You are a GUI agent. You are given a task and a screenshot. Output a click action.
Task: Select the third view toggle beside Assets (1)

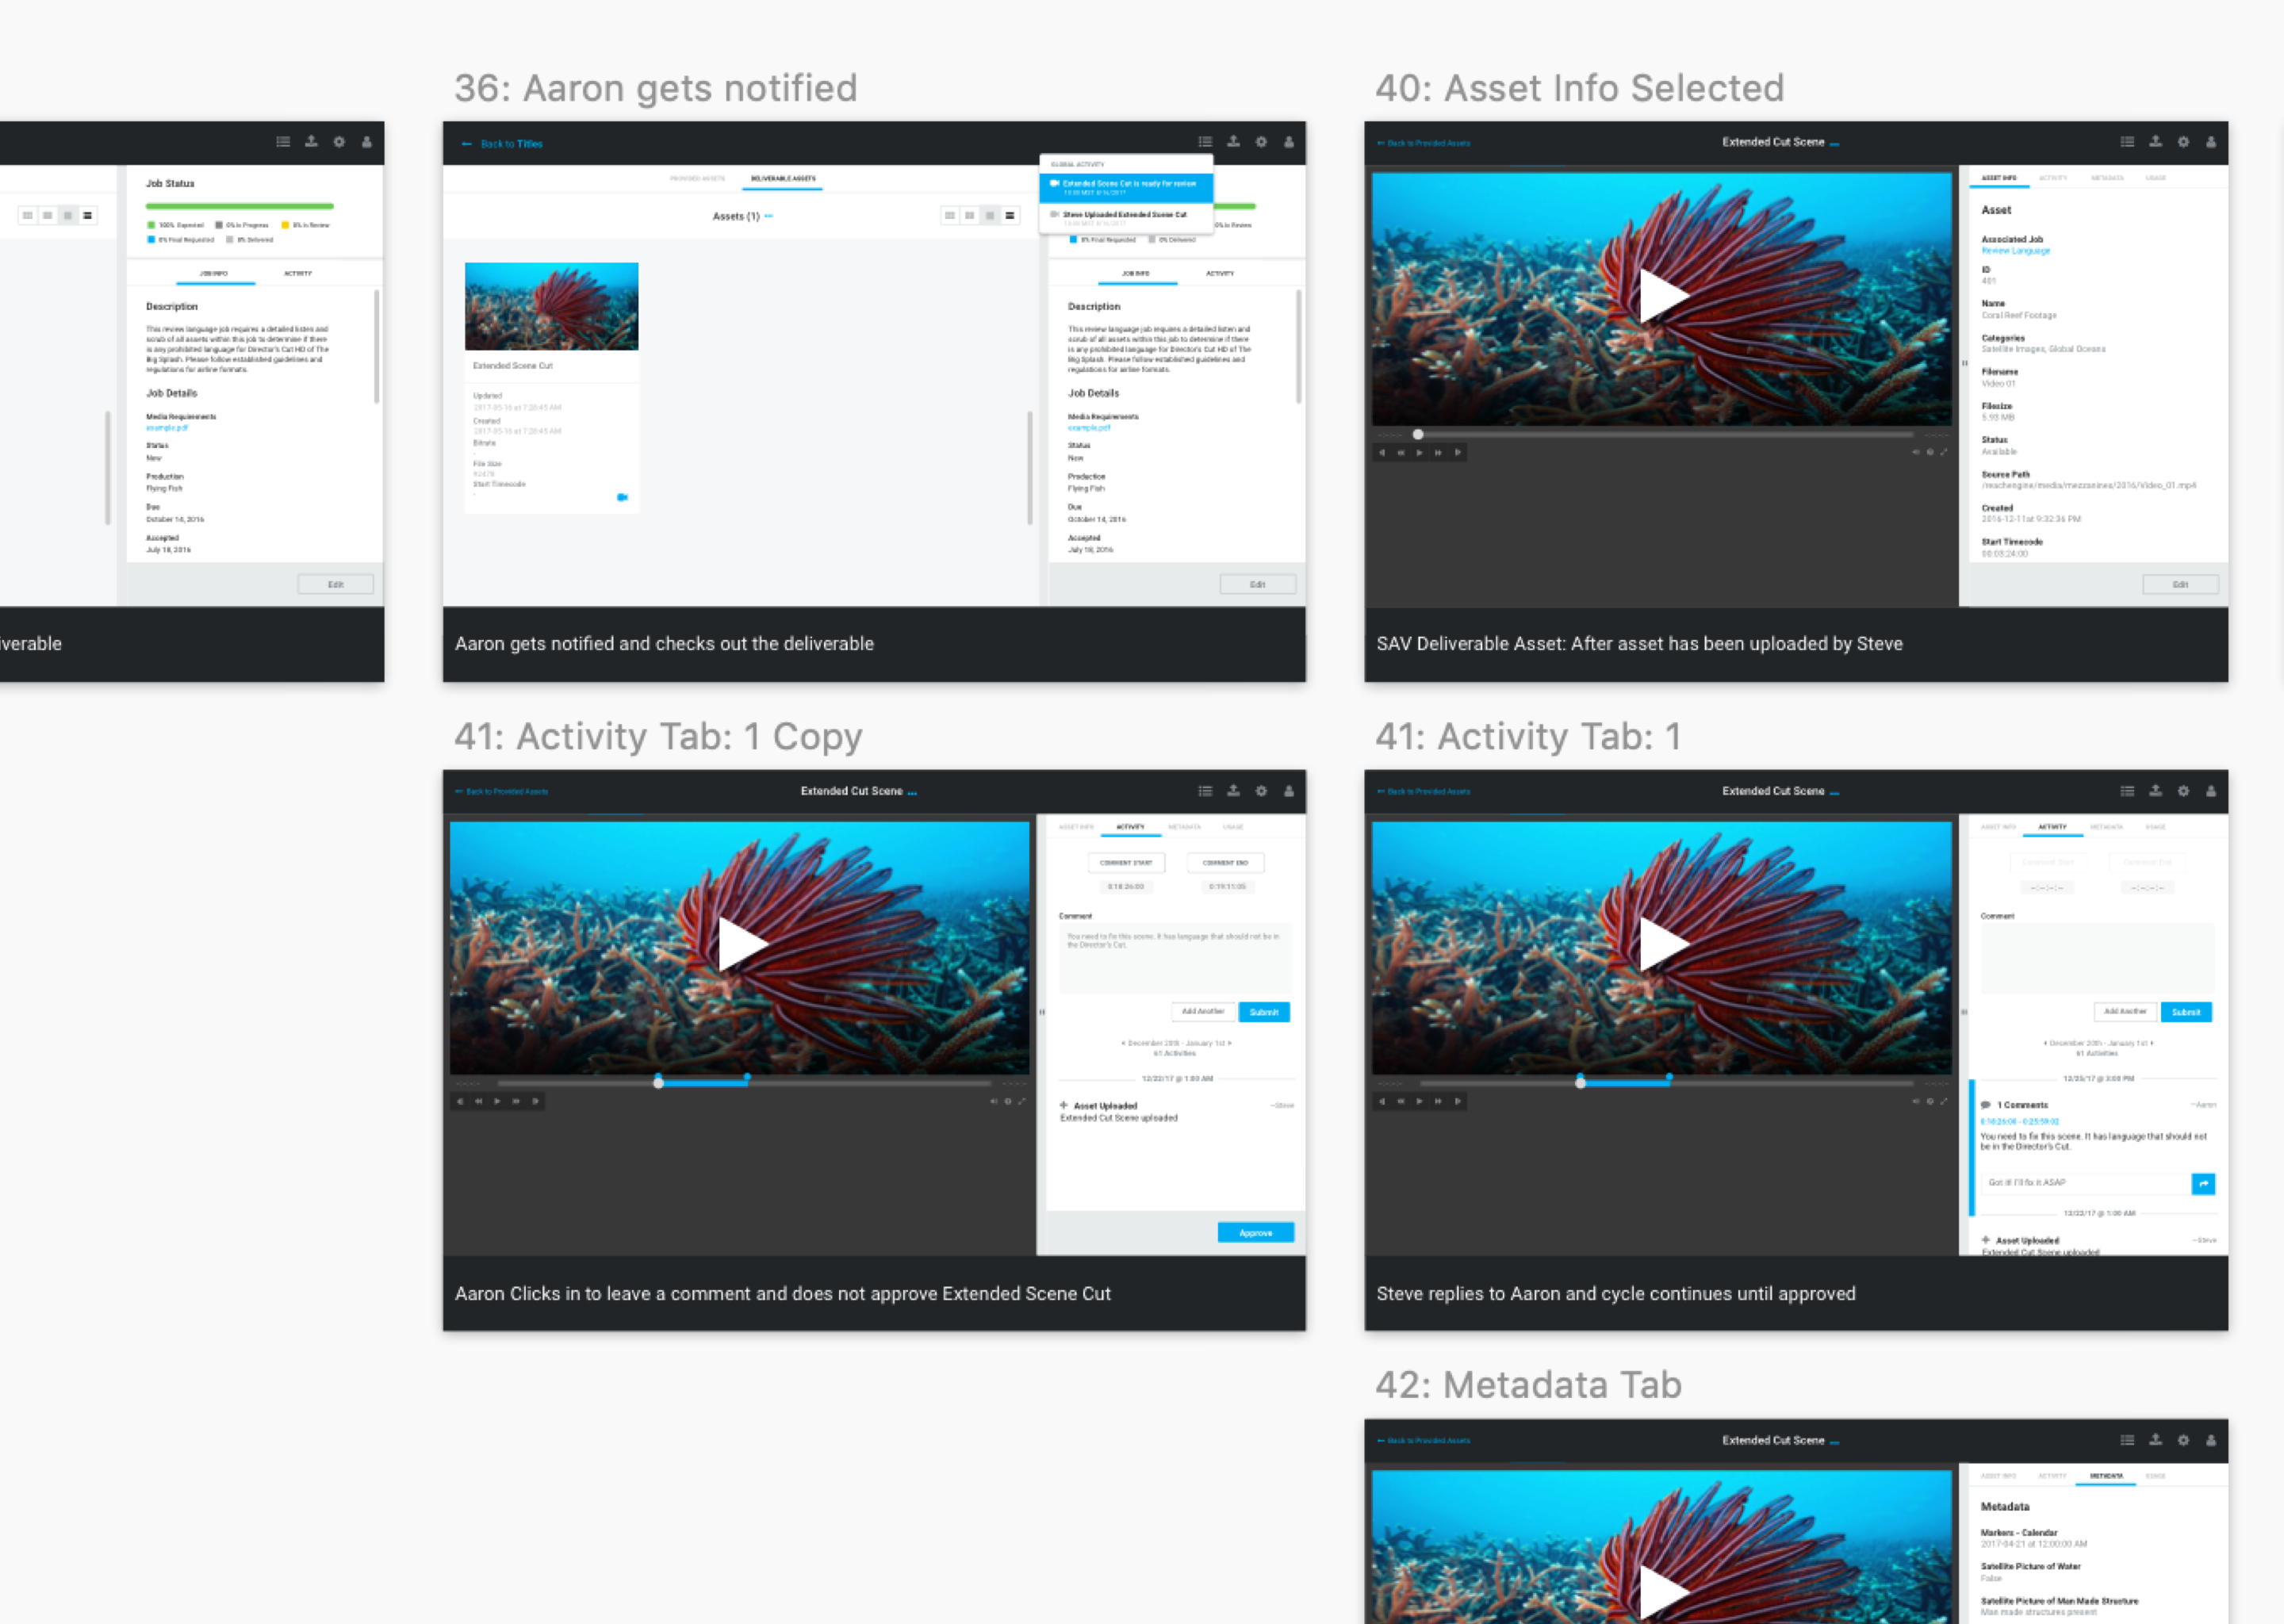coord(990,215)
